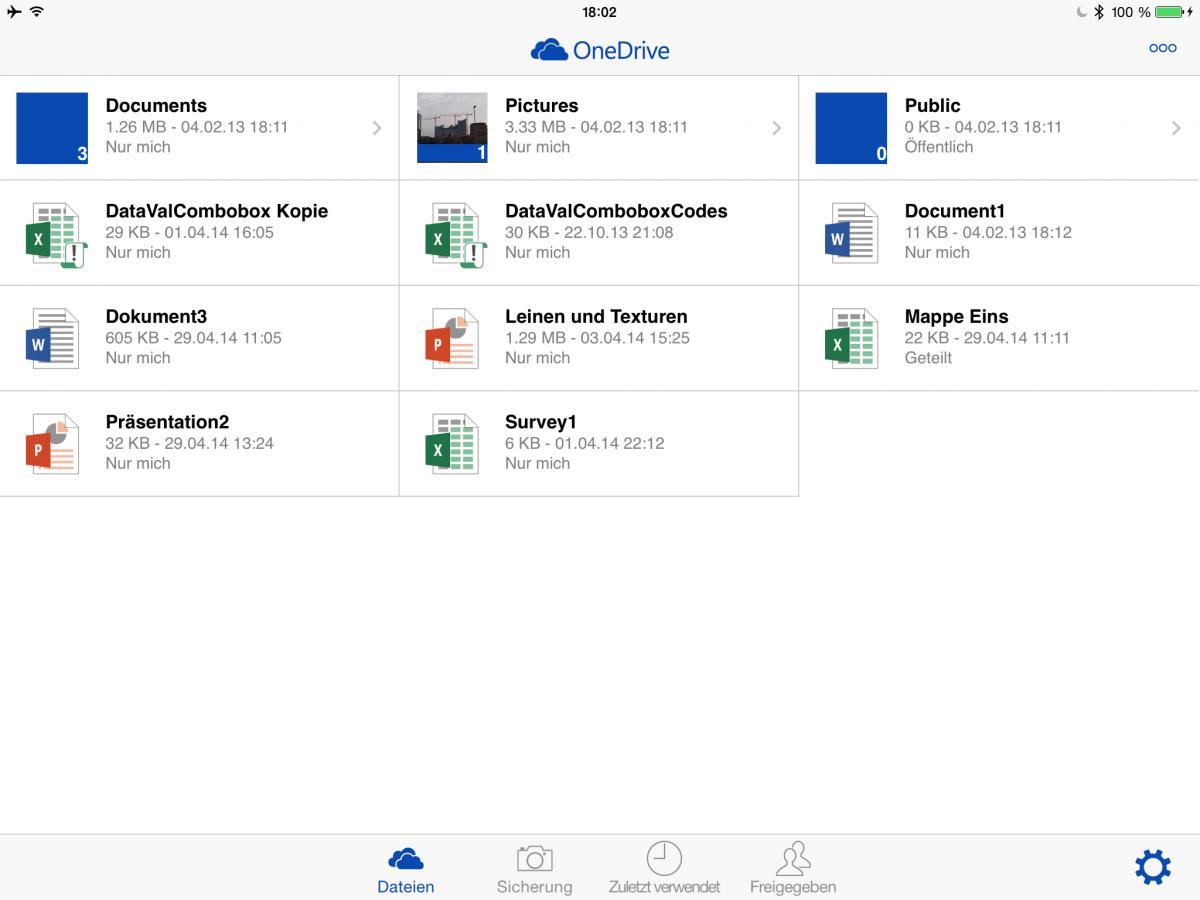Image resolution: width=1200 pixels, height=900 pixels.
Task: Expand Public folder via its chevron
Action: (1176, 128)
